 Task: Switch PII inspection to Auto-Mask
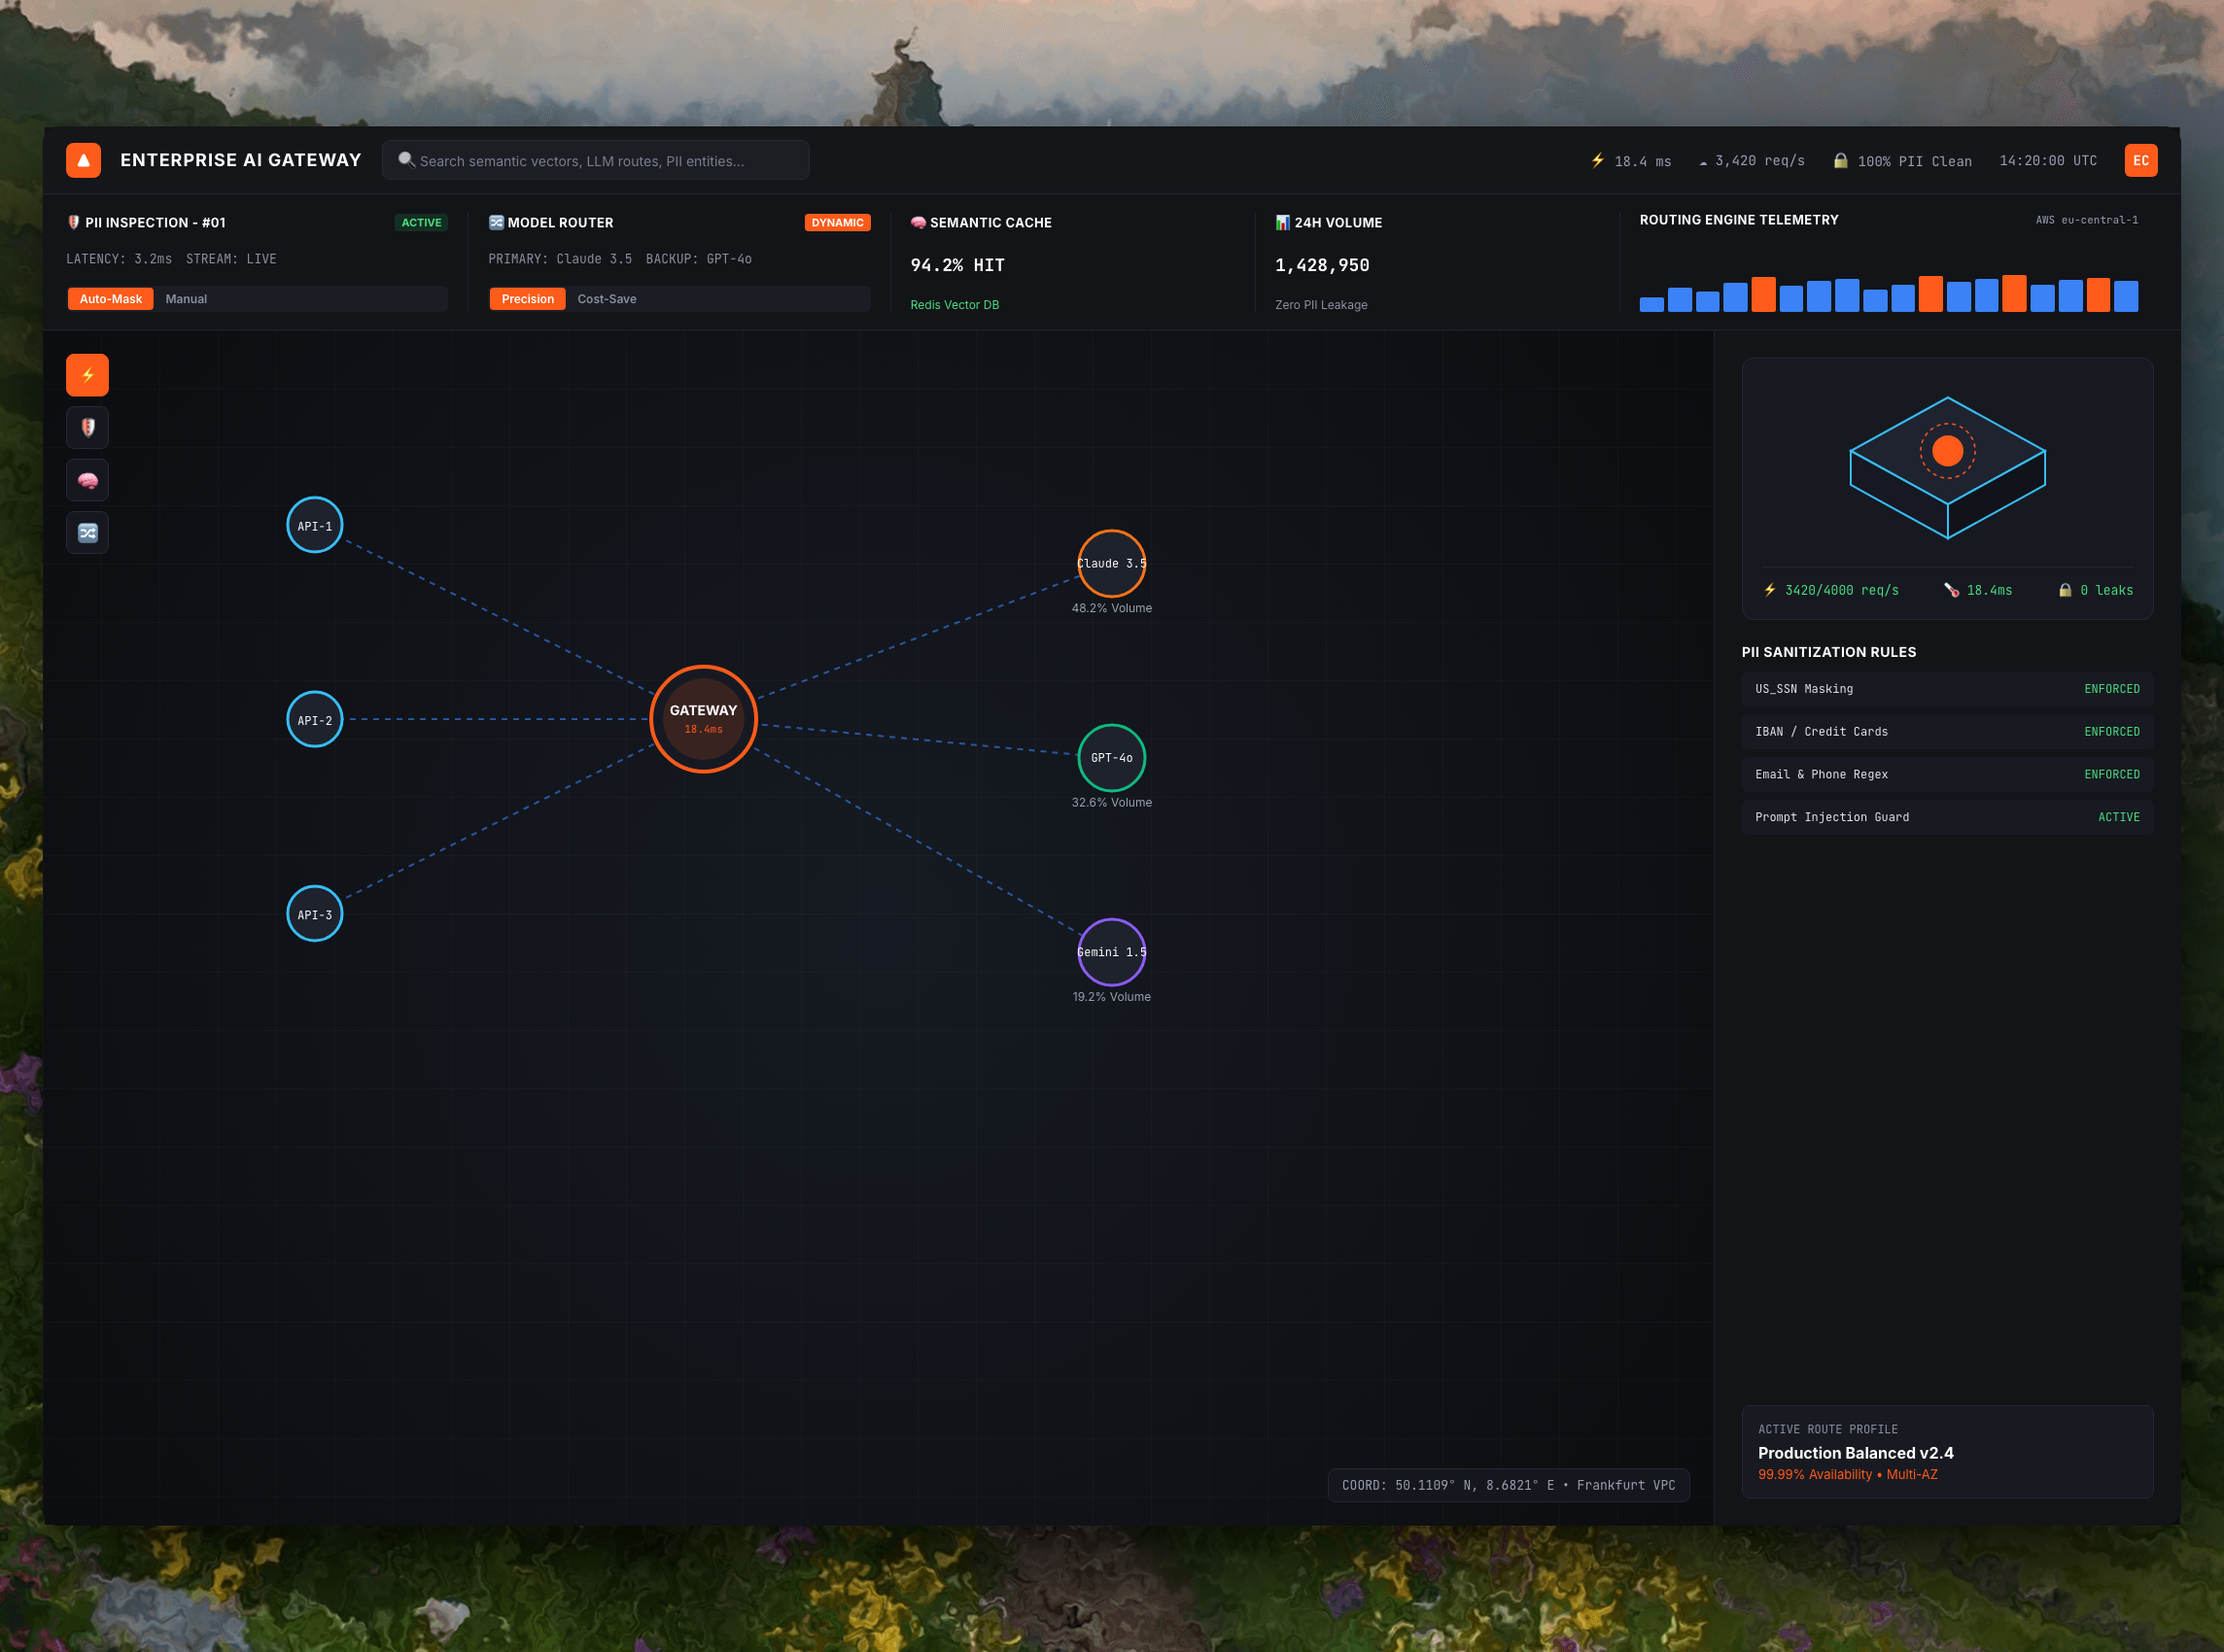pyautogui.click(x=111, y=299)
